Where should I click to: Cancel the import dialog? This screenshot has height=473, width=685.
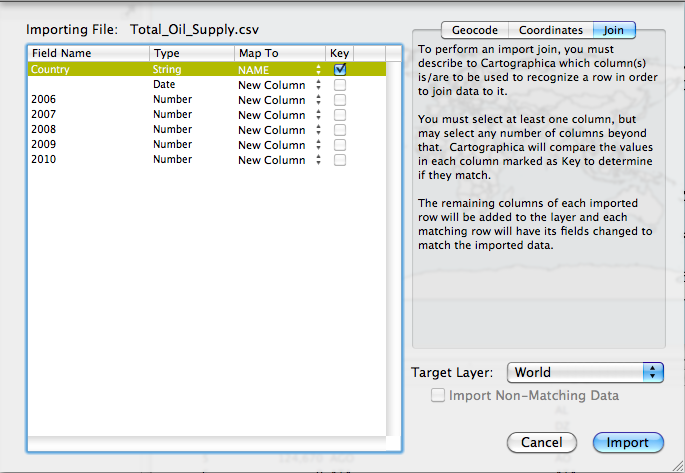541,442
